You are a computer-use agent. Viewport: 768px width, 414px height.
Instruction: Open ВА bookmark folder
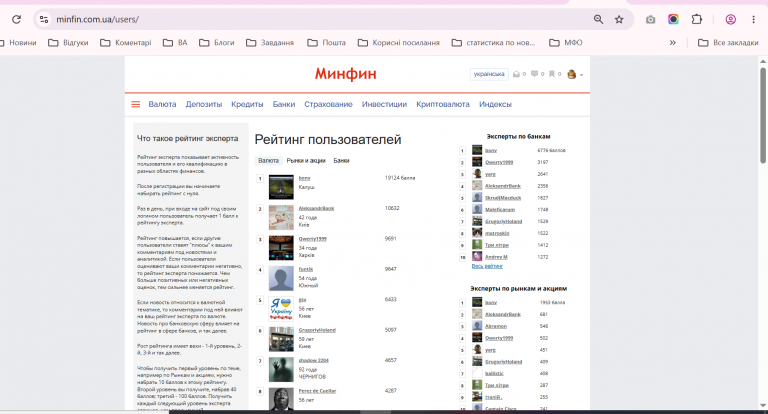coord(175,43)
